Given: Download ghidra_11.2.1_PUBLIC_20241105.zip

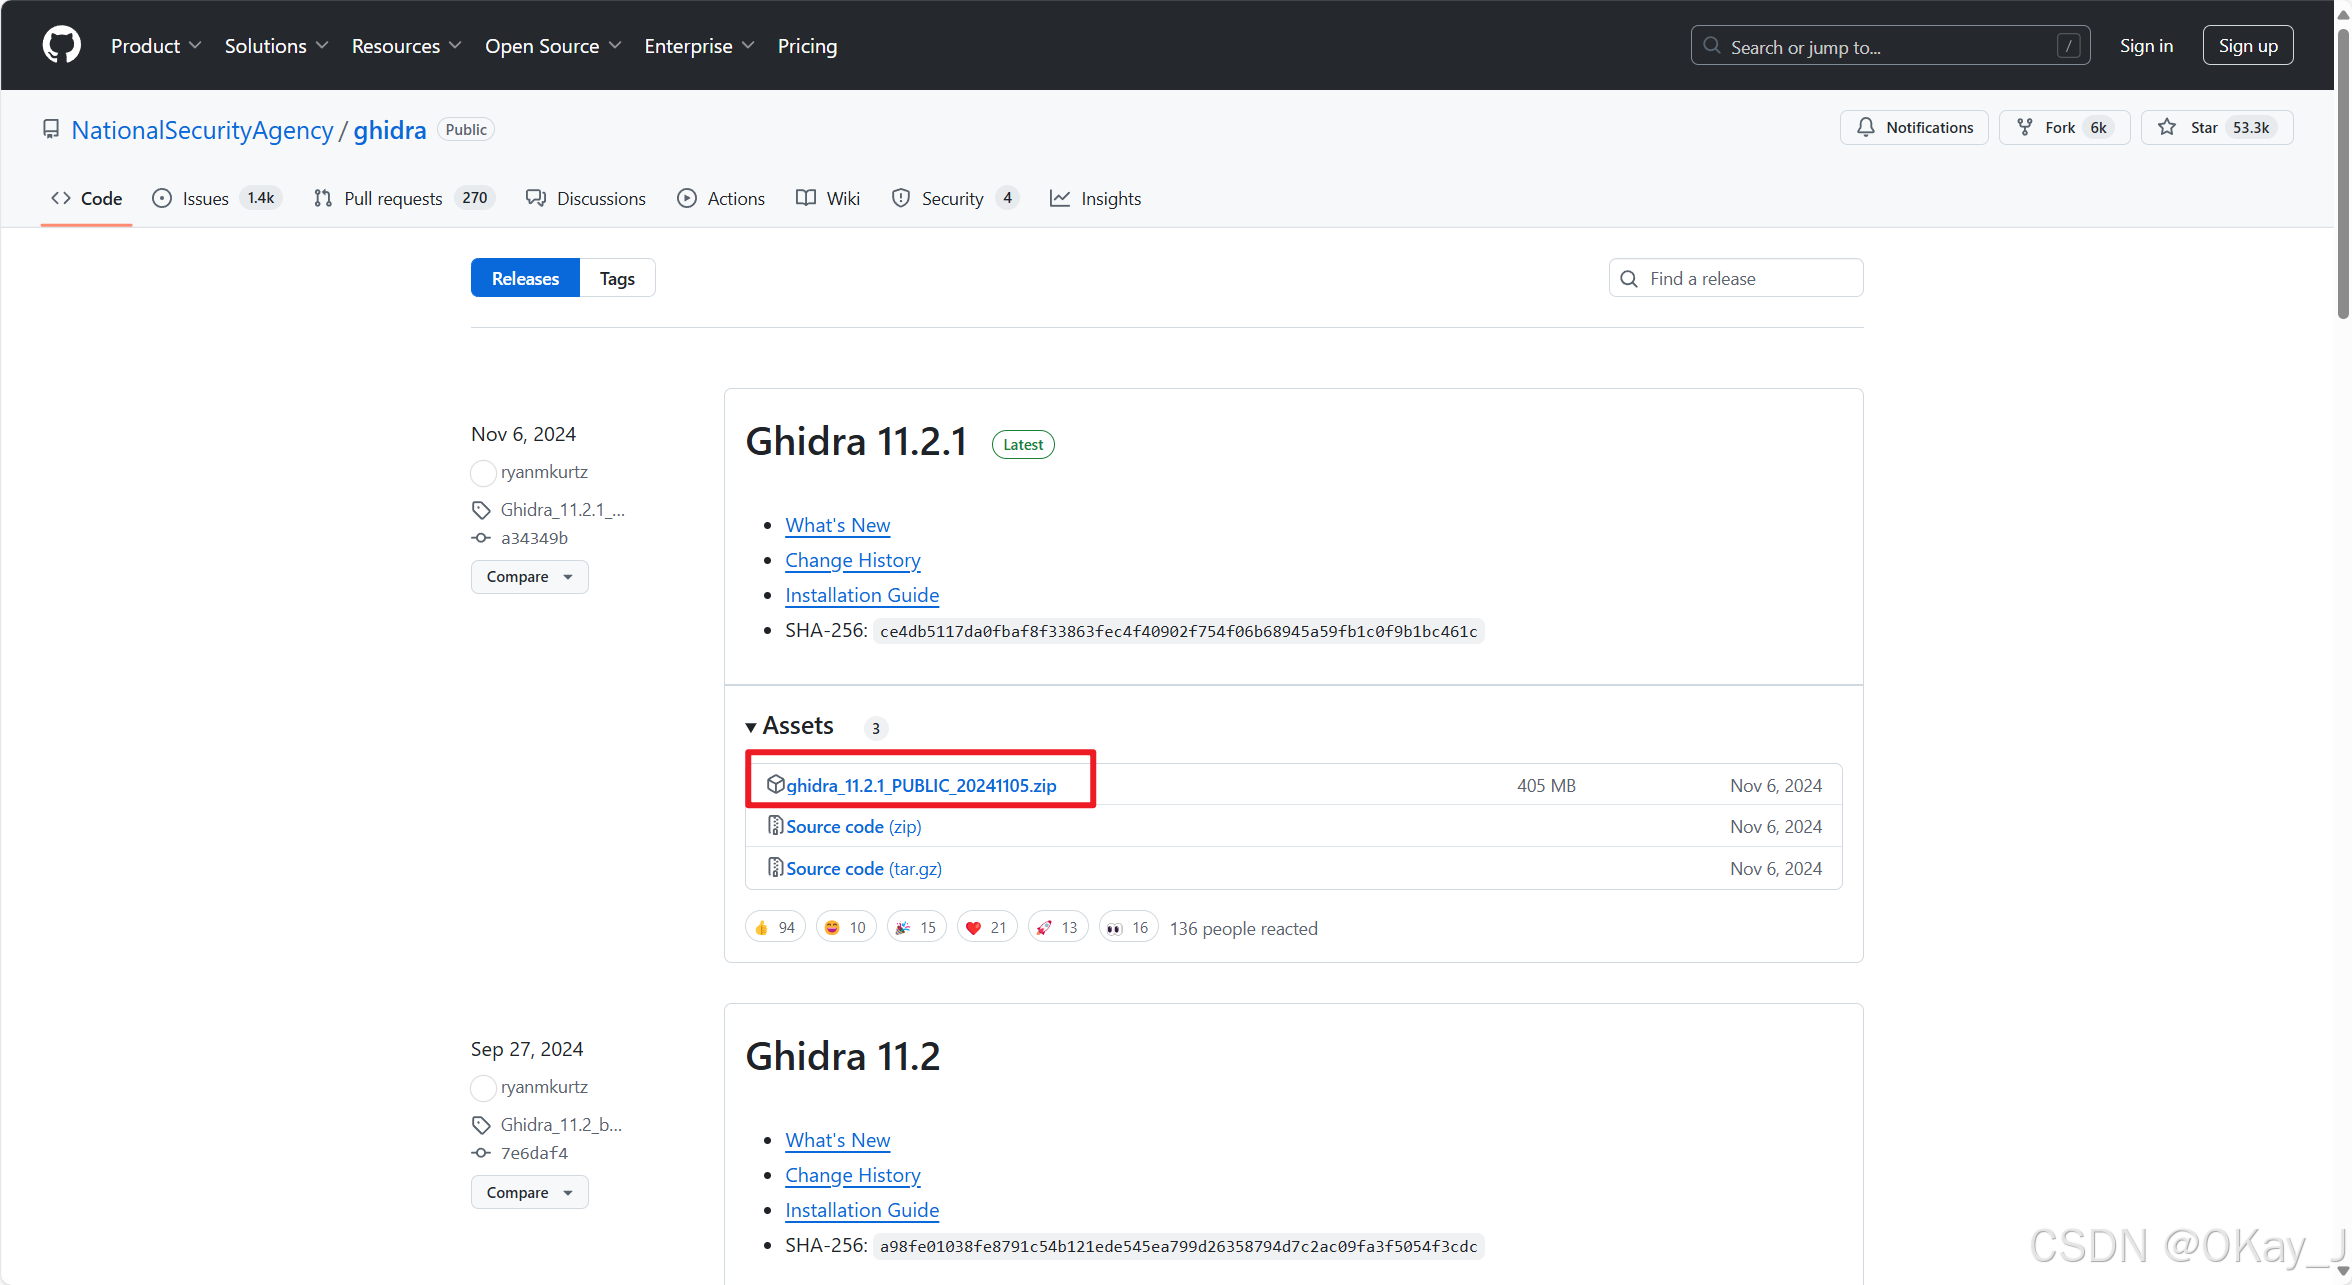Looking at the screenshot, I should pyautogui.click(x=920, y=786).
